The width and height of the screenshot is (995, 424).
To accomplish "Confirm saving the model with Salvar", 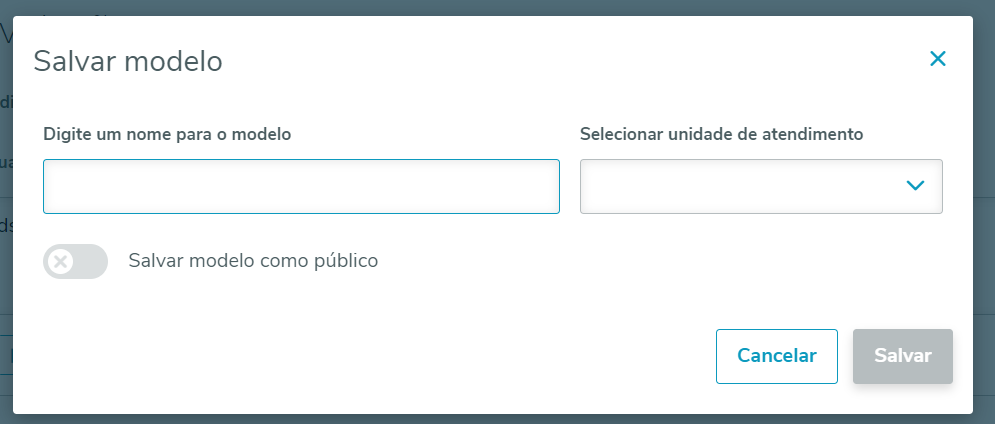I will [x=902, y=356].
